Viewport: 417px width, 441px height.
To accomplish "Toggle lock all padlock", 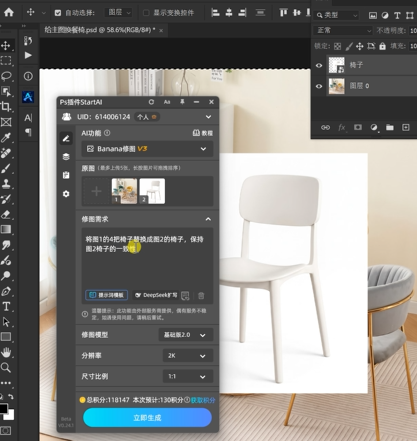I will pos(382,46).
